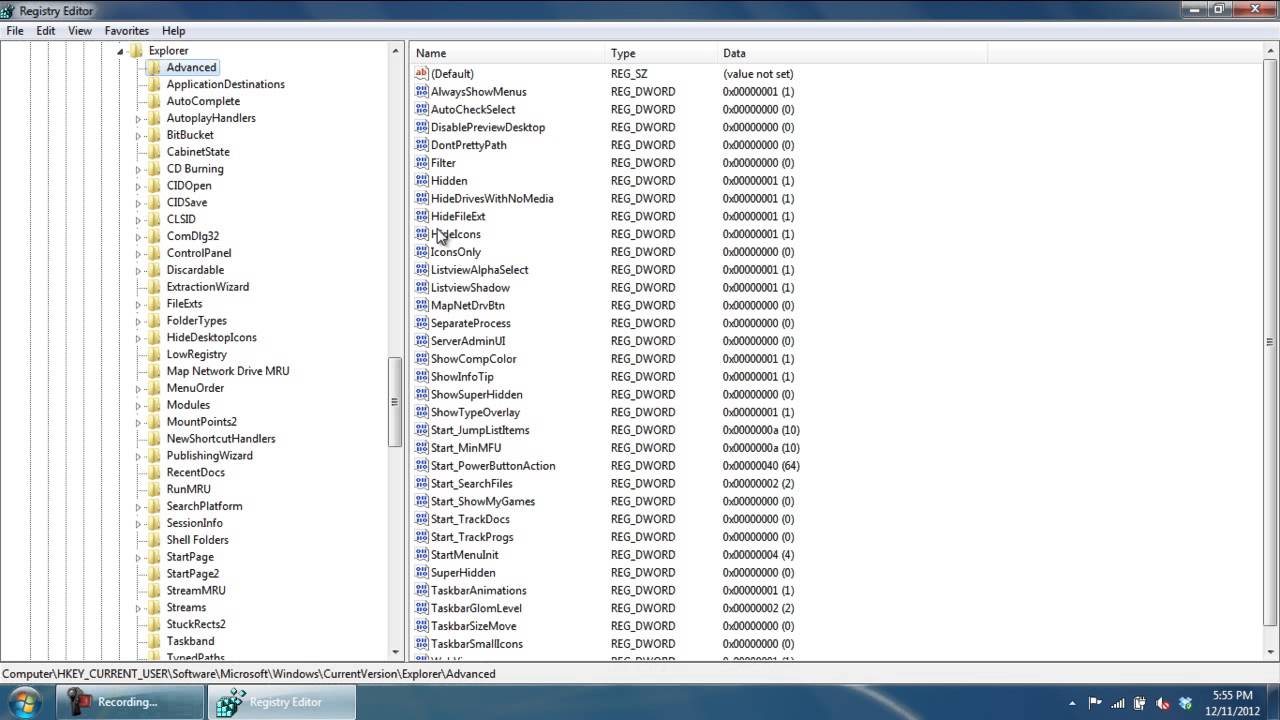1280x720 pixels.
Task: Select the icon next to SuperHidden value
Action: (422, 572)
